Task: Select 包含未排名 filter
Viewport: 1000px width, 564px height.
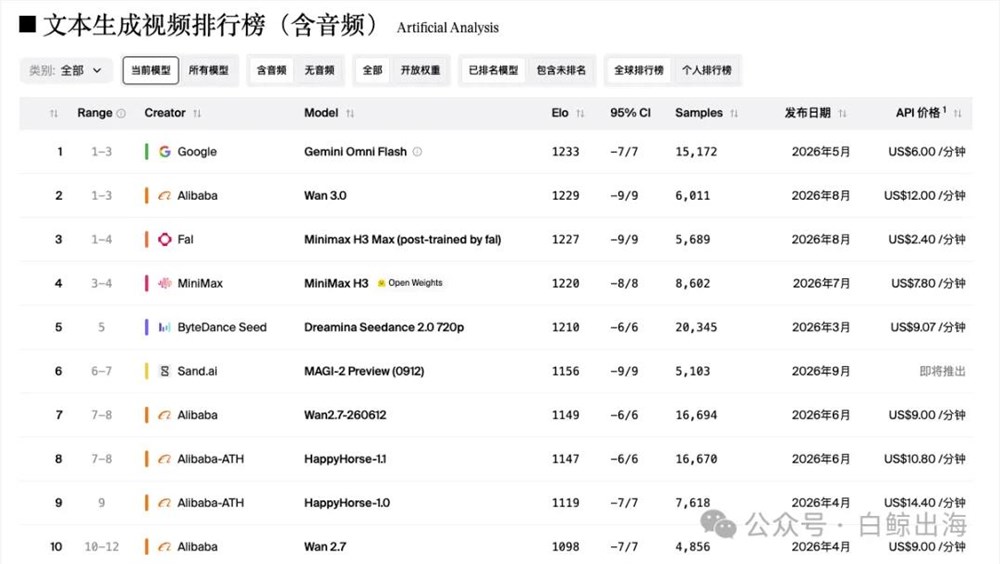Action: 561,70
